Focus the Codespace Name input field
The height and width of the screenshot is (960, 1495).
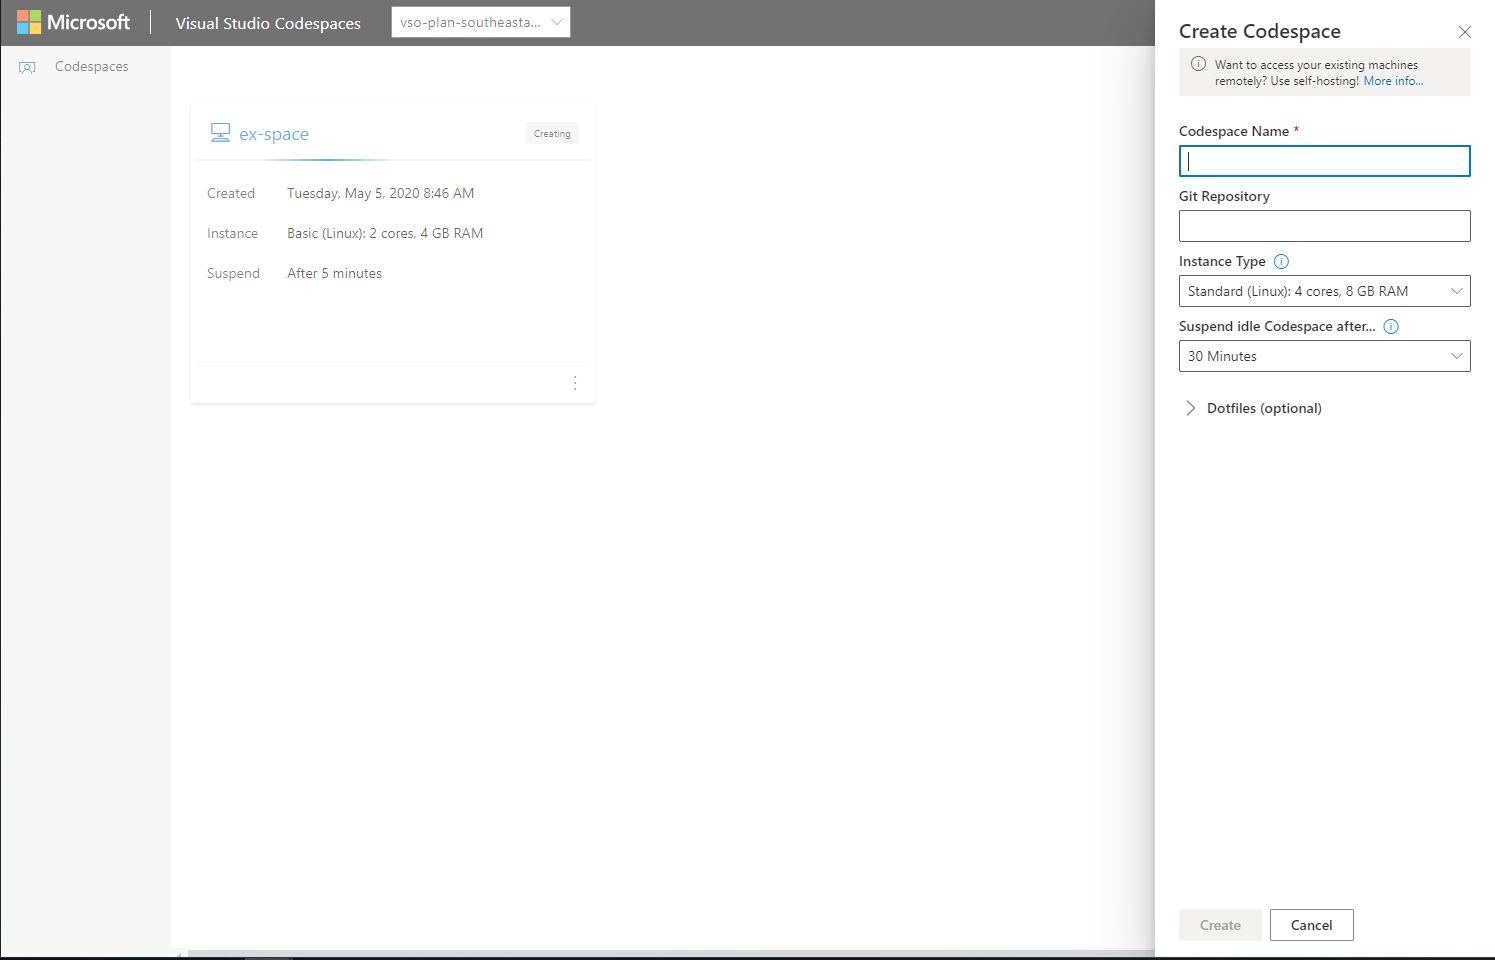1324,161
